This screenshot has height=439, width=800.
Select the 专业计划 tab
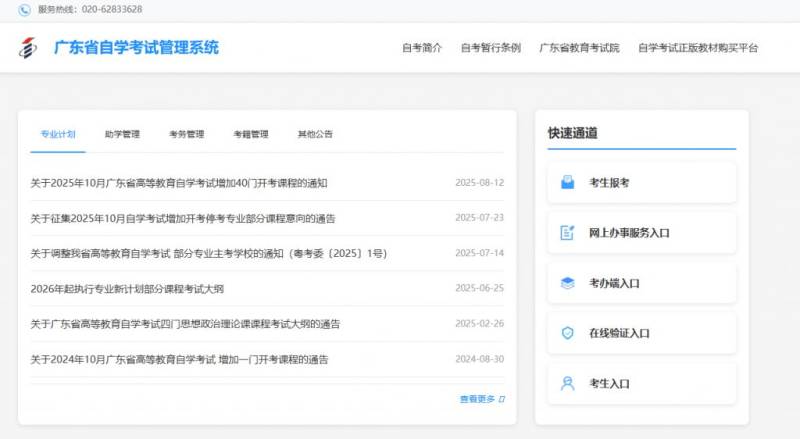(x=57, y=134)
